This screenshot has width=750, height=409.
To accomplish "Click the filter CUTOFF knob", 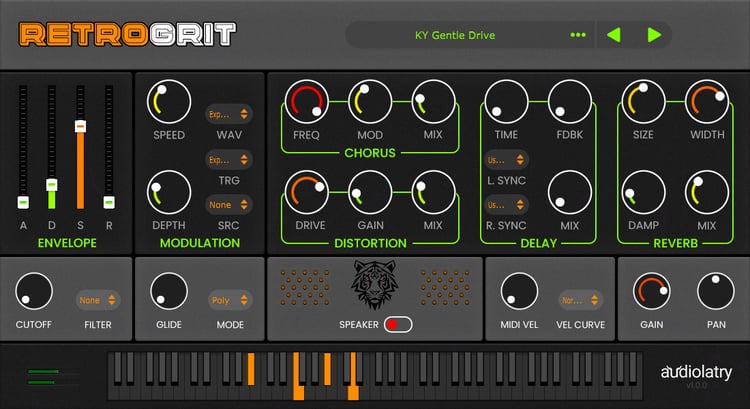I will pos(34,291).
